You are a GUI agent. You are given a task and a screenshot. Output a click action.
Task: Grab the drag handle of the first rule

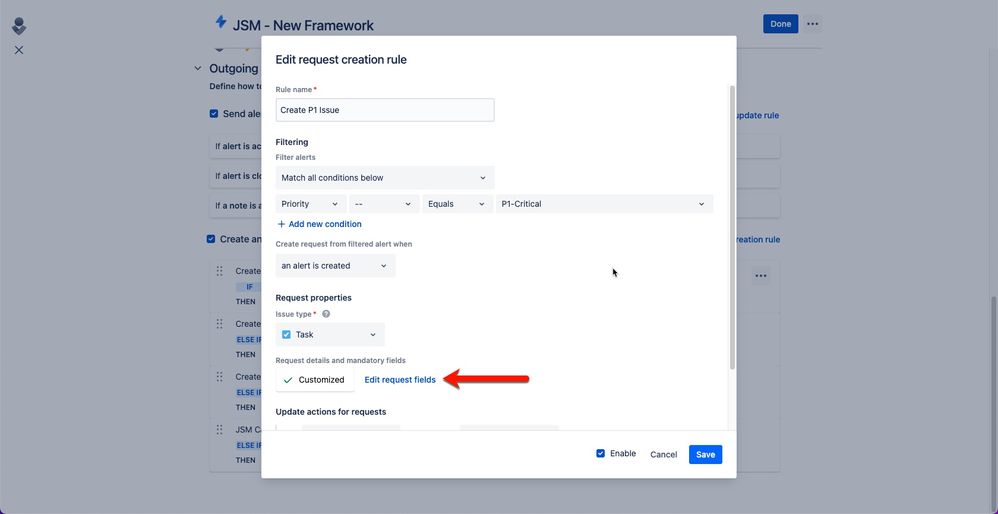tap(219, 271)
